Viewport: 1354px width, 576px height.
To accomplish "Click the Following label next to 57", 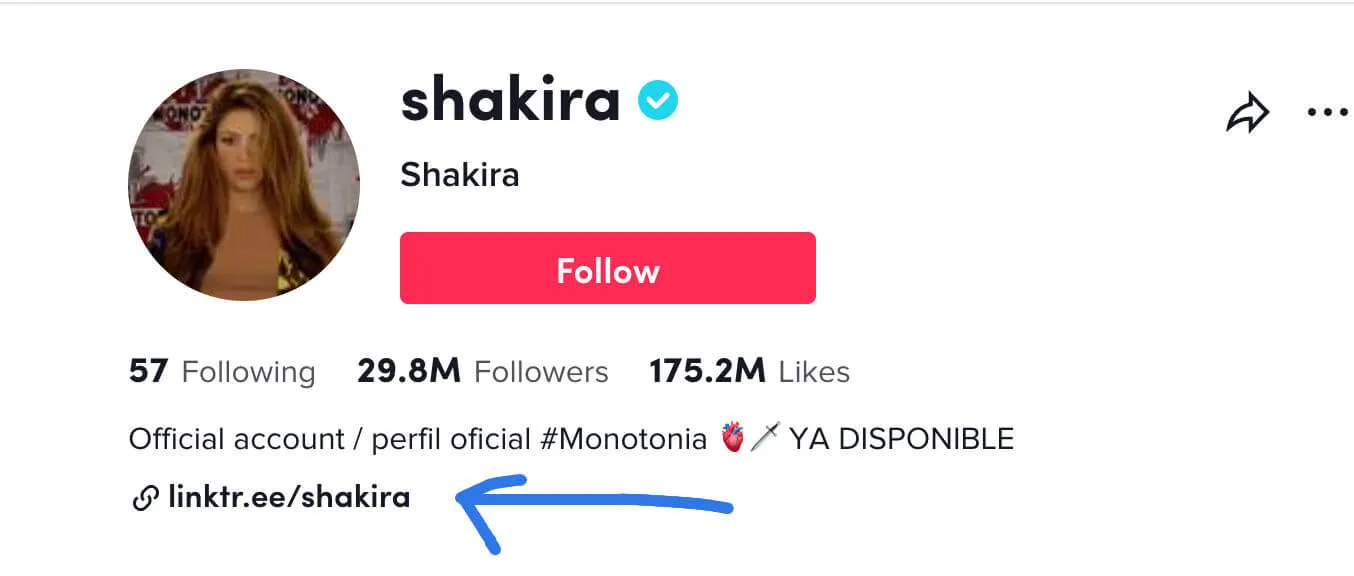I will [x=249, y=371].
